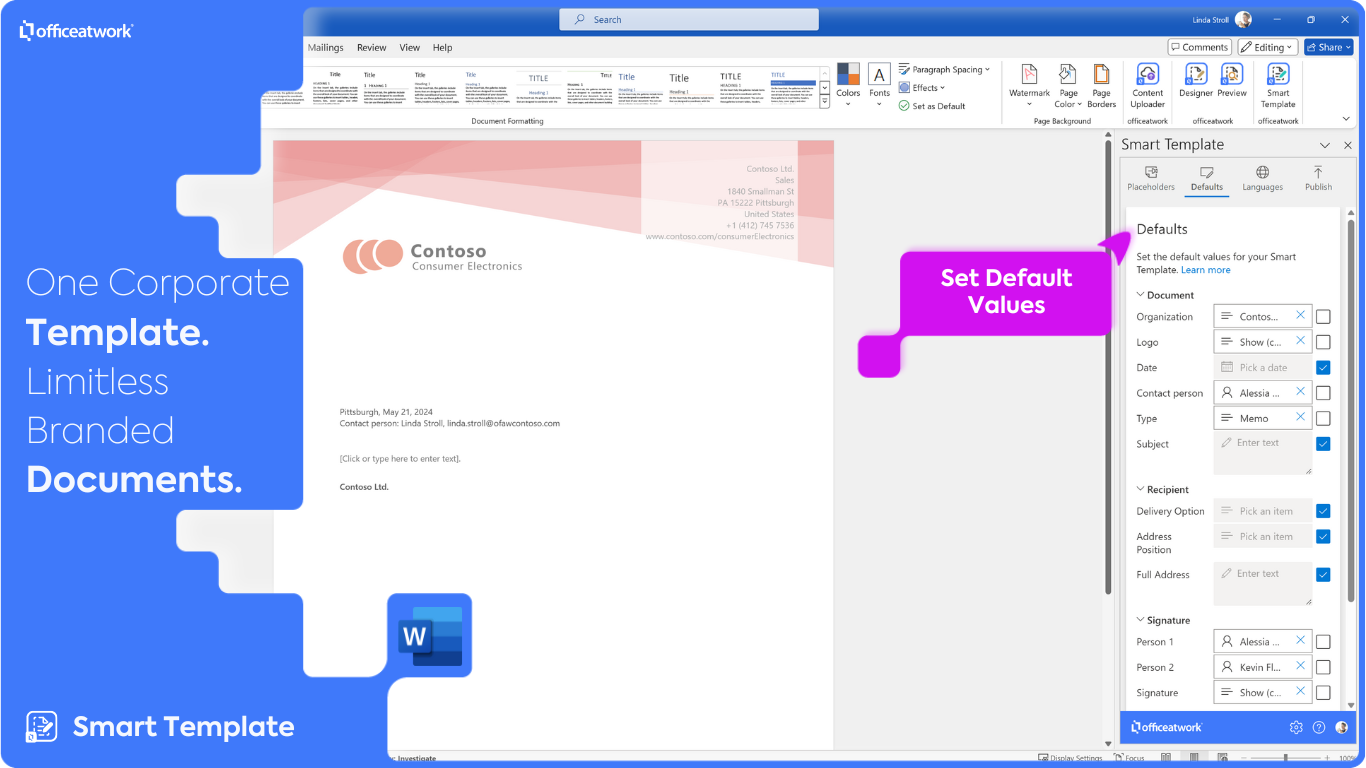
Task: Switch to Focus mode in status bar
Action: pyautogui.click(x=1129, y=758)
